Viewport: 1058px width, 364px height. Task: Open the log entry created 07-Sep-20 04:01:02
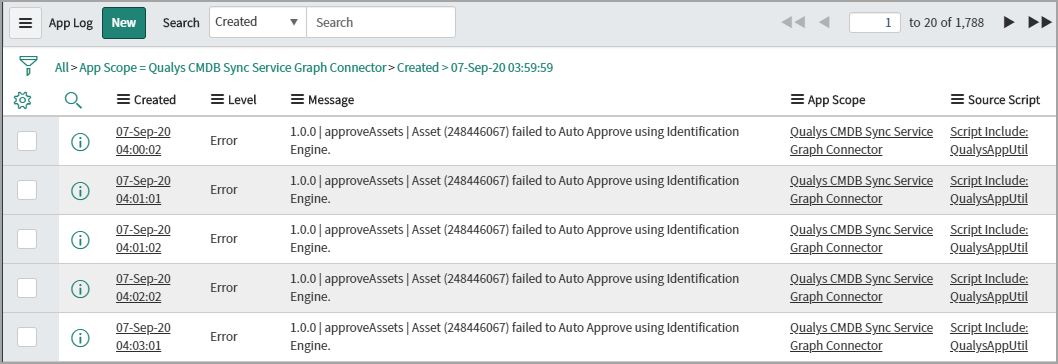[x=143, y=238]
